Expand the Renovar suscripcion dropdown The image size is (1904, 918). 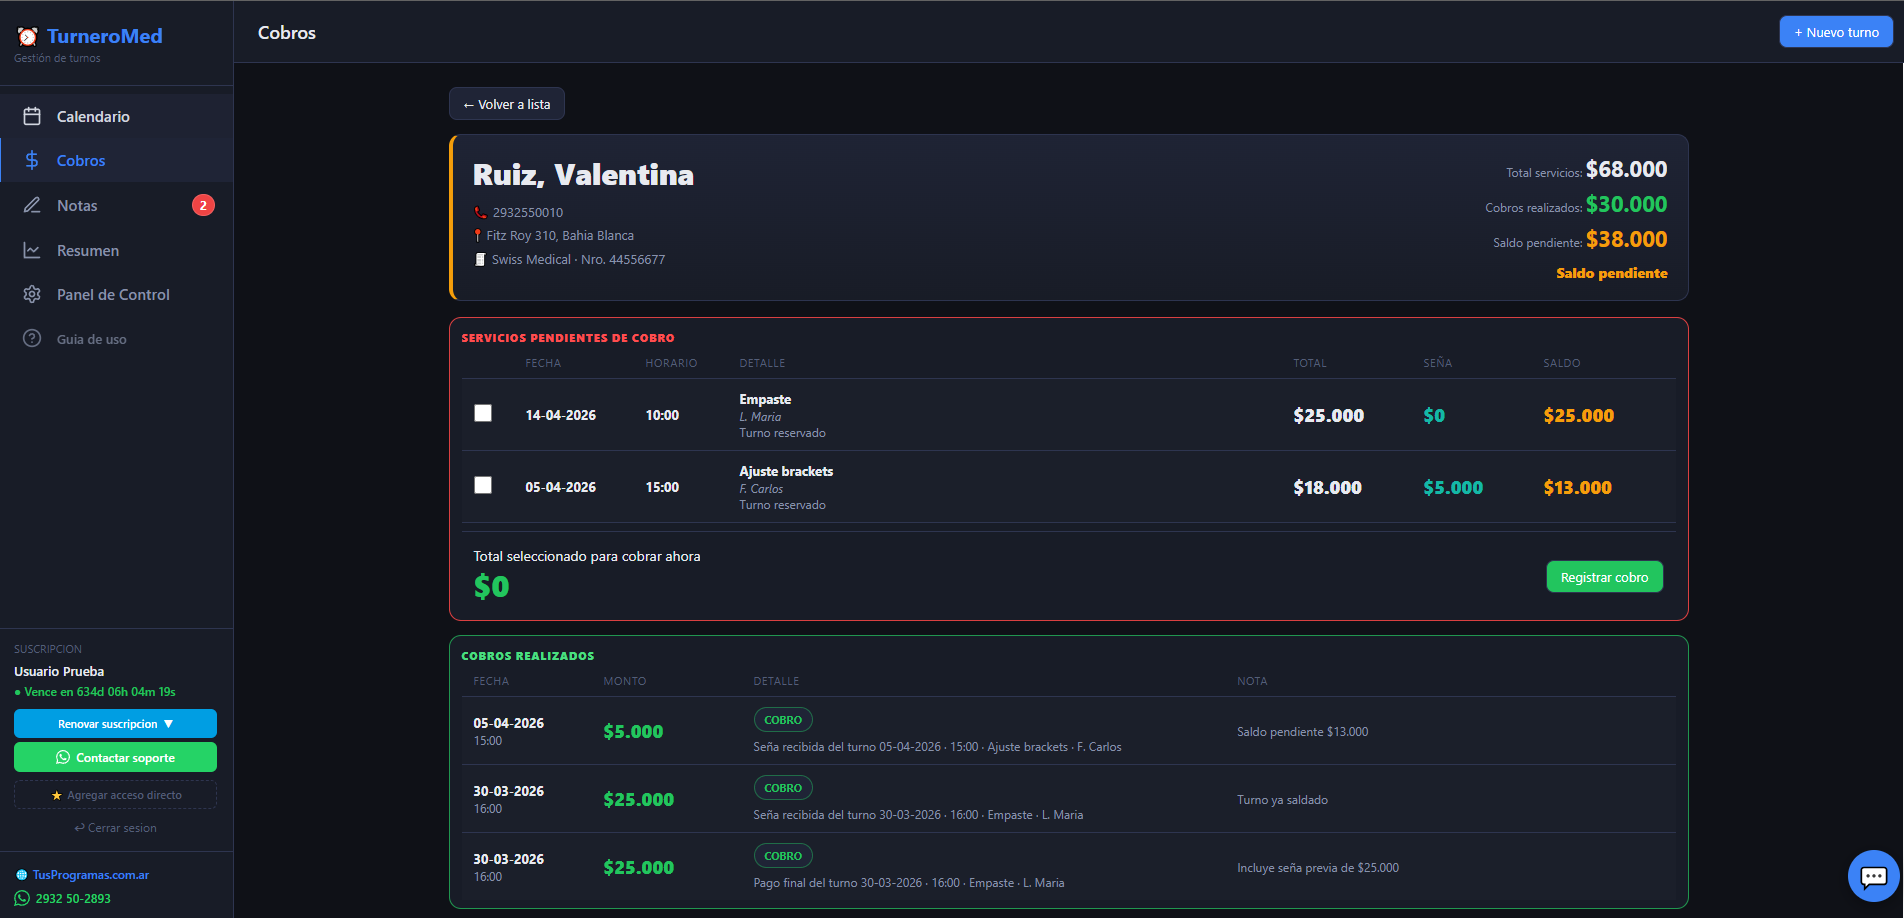115,724
